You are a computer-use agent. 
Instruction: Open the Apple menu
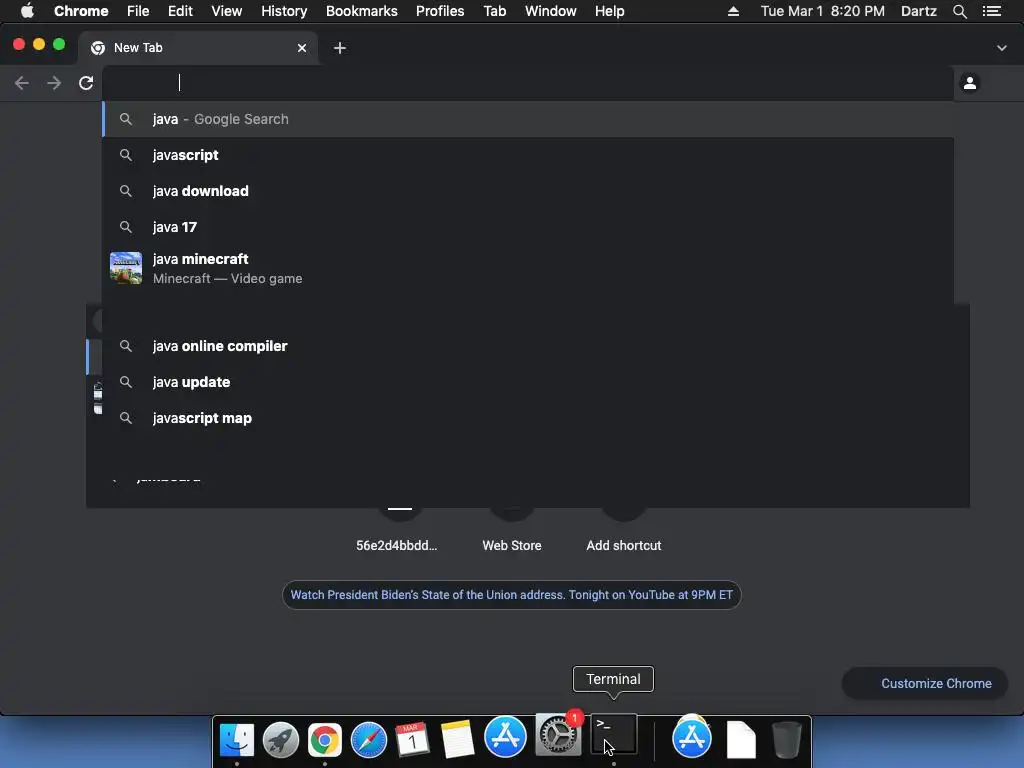27,11
